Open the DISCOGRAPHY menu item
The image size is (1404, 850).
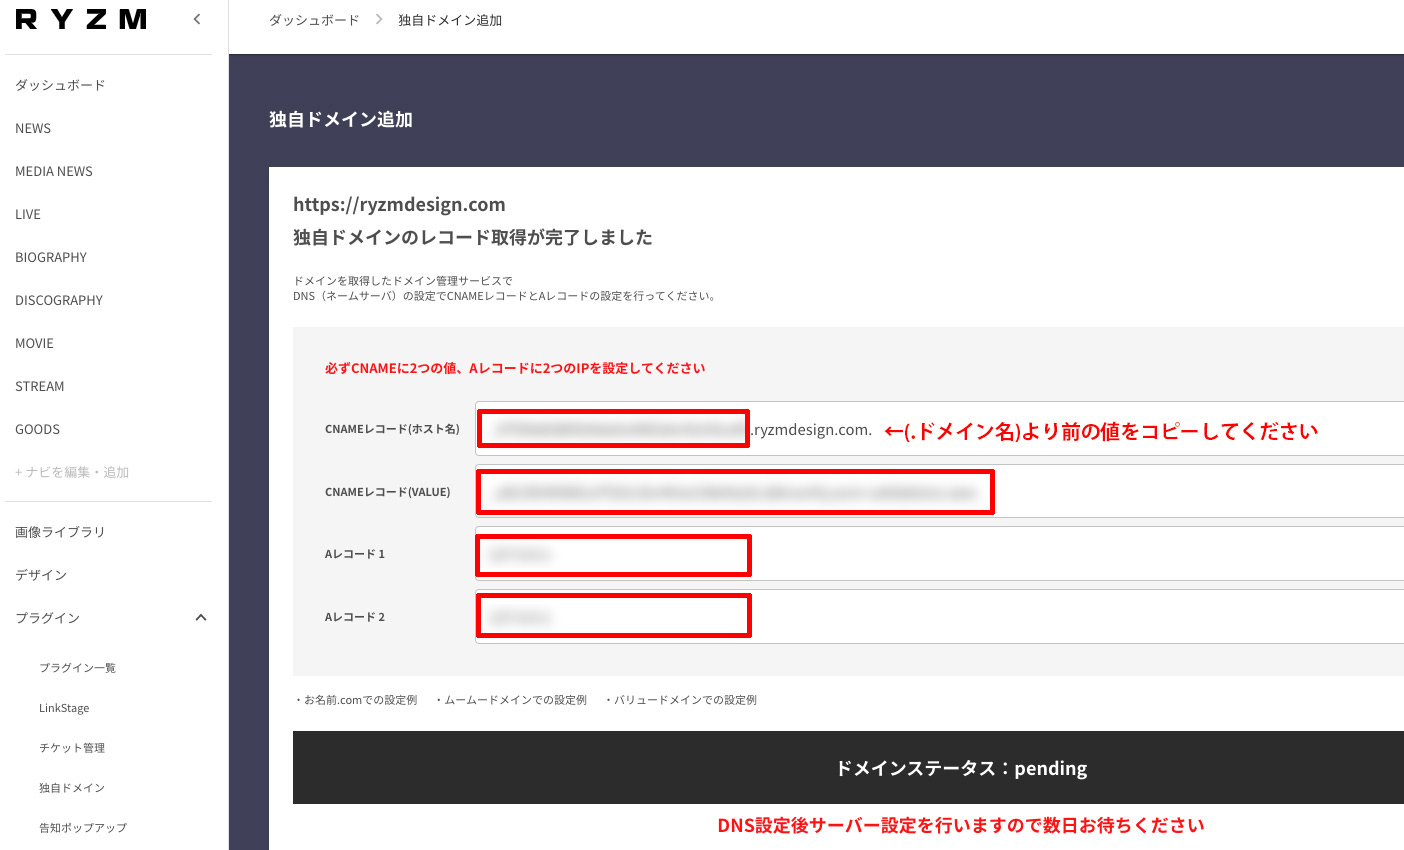(x=59, y=300)
